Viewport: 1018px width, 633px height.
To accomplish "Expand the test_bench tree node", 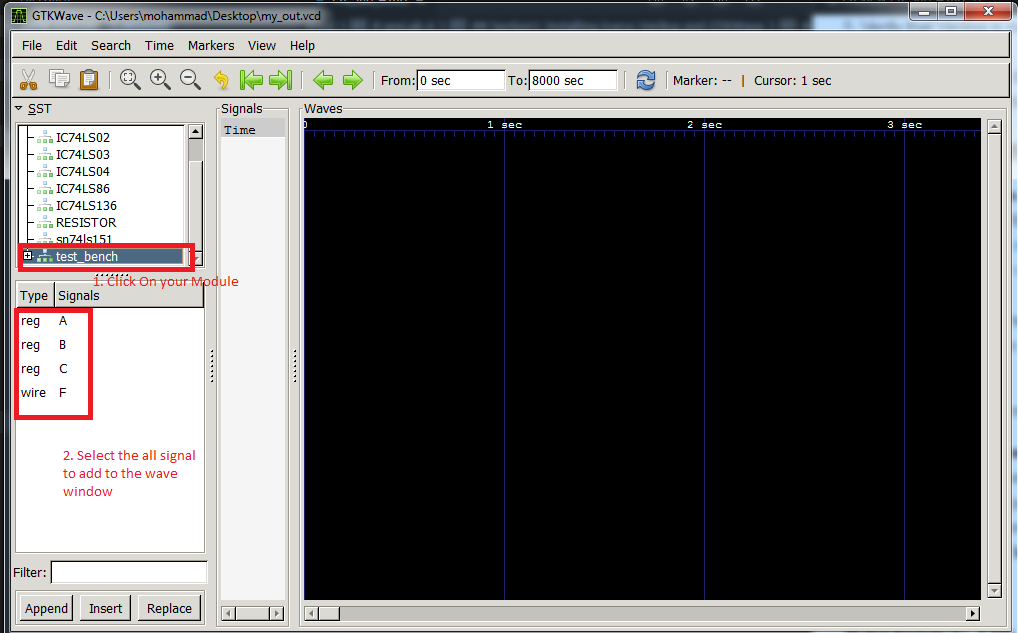I will (28, 256).
